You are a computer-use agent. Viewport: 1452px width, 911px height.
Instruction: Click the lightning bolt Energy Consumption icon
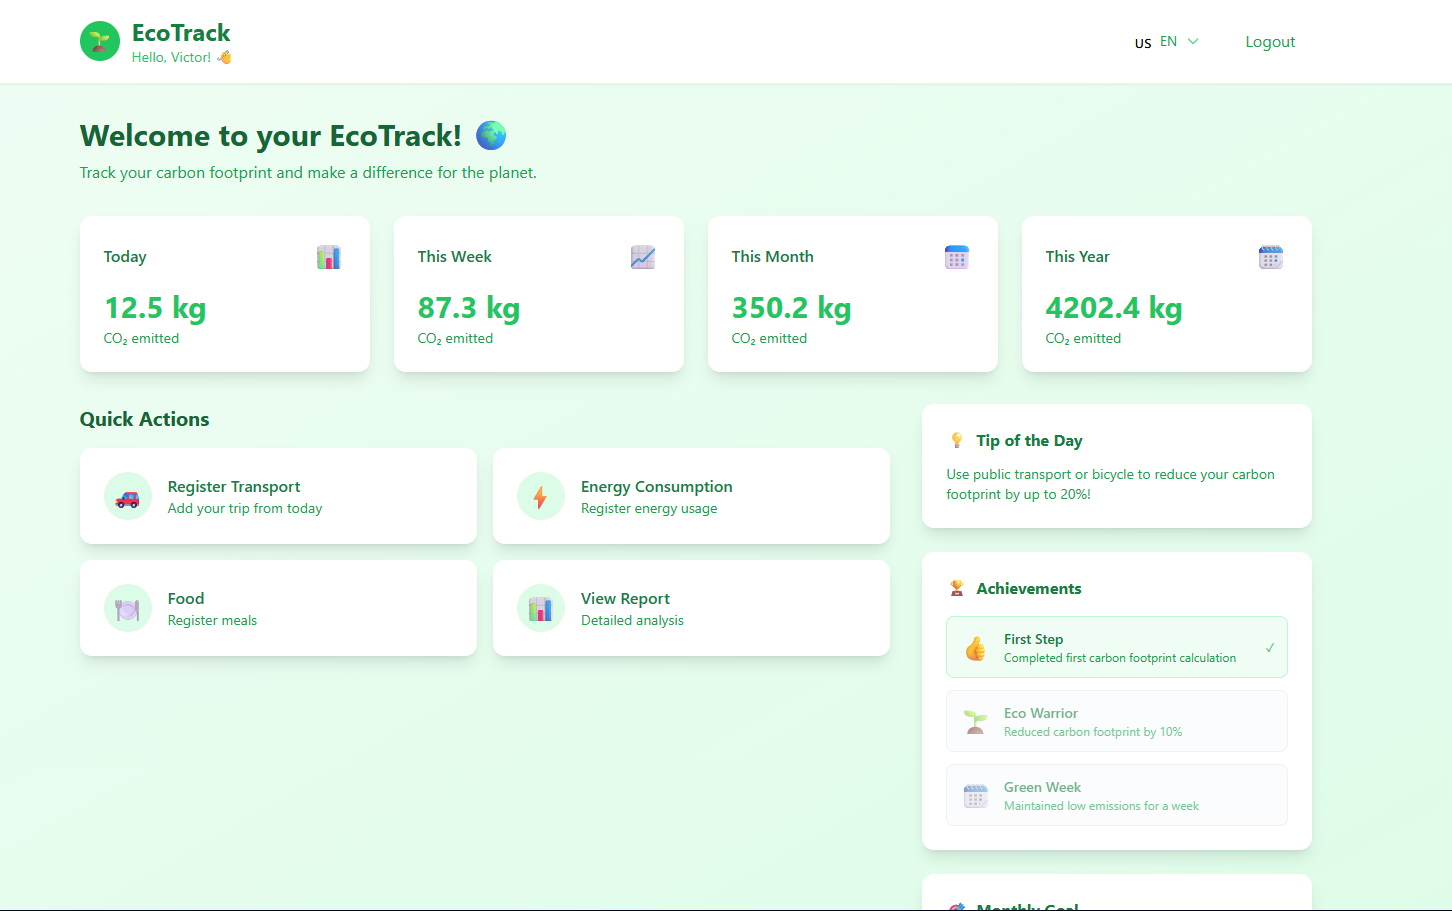[x=541, y=497]
